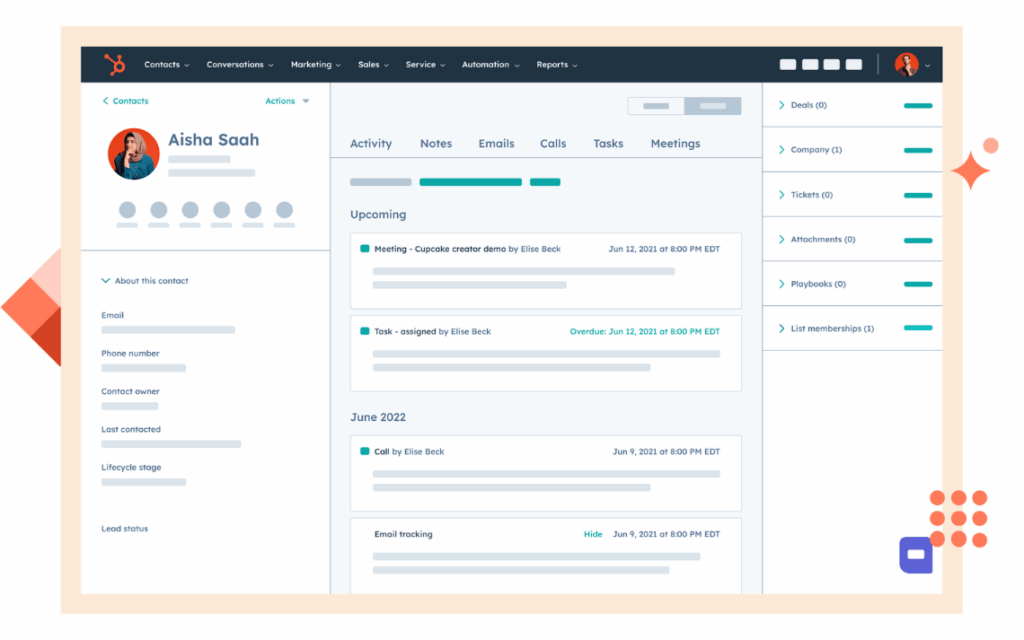Click the June 2022 section heading
This screenshot has width=1024, height=640.
[x=378, y=417]
